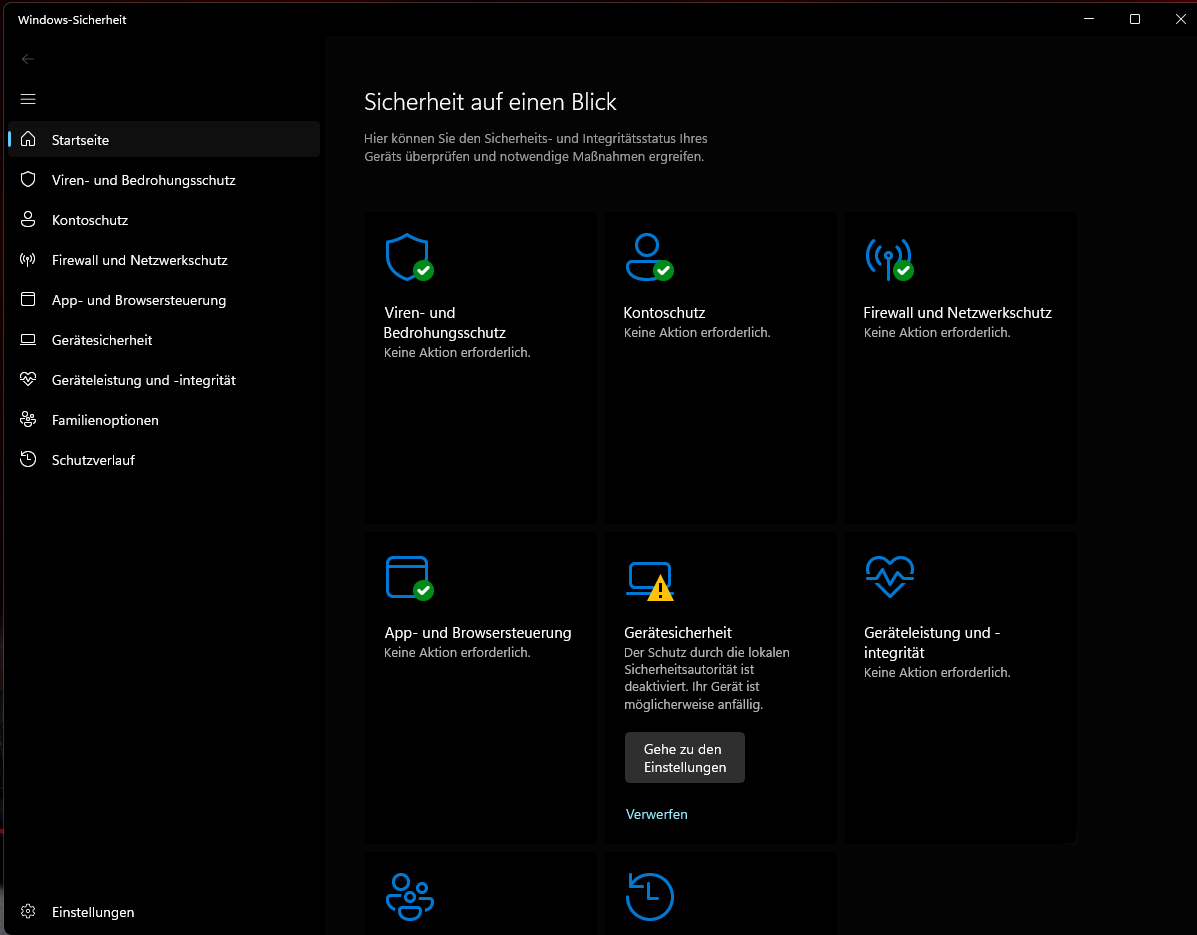Open the Geräteleistung heart monitor tile icon
The height and width of the screenshot is (935, 1197).
pos(889,577)
